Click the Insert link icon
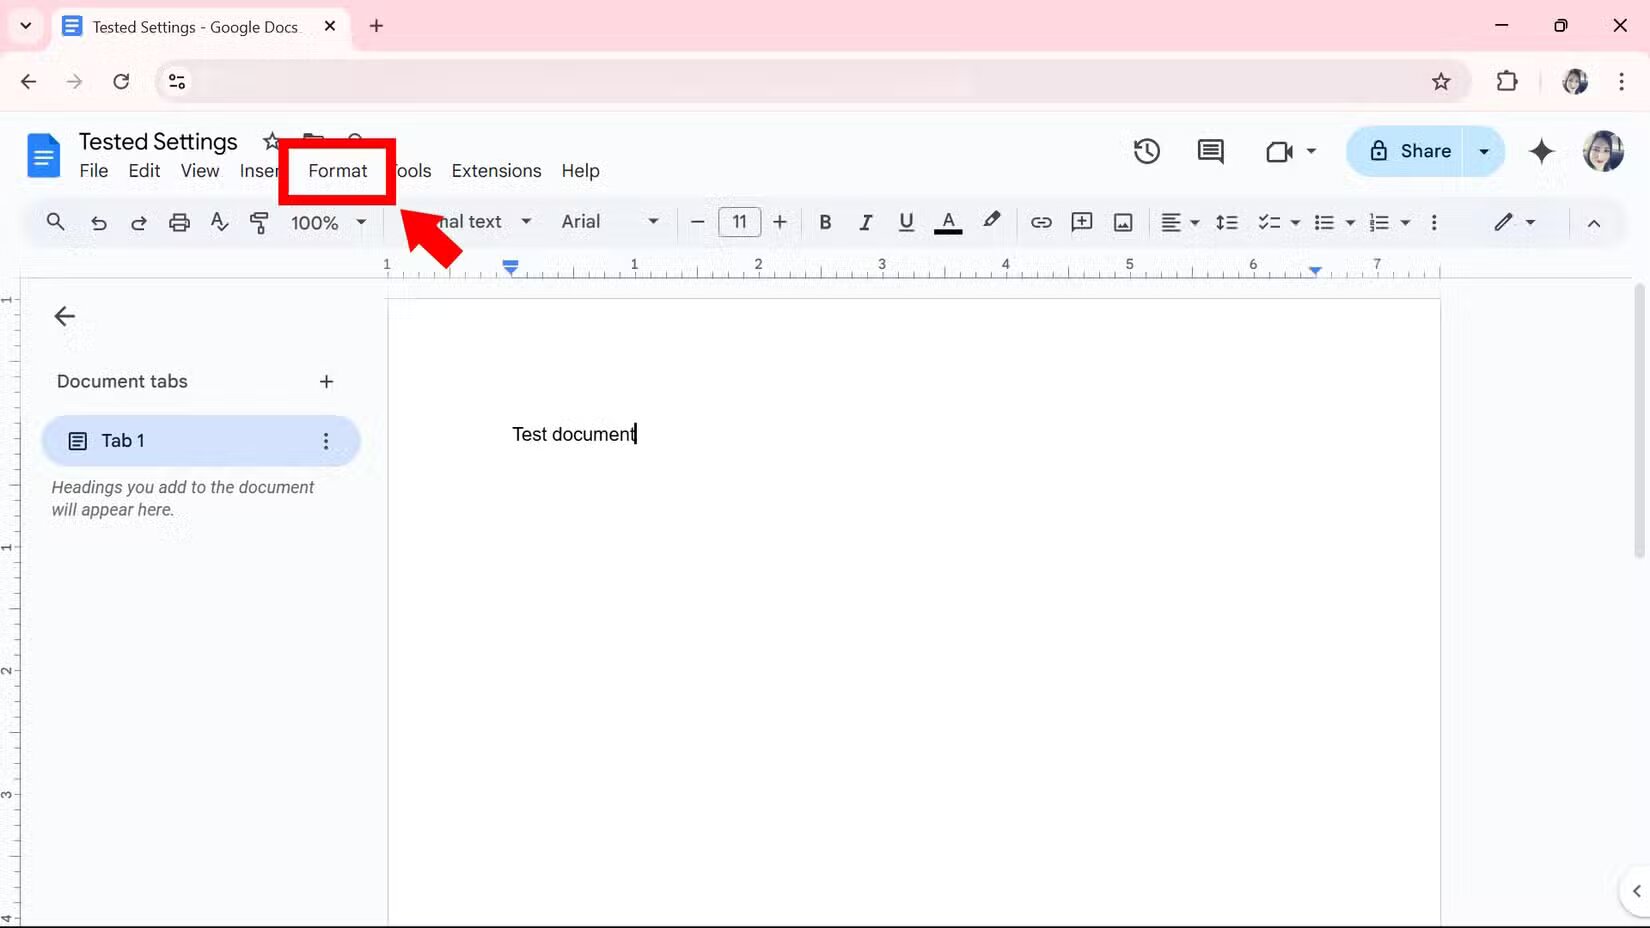The height and width of the screenshot is (928, 1650). coord(1041,222)
